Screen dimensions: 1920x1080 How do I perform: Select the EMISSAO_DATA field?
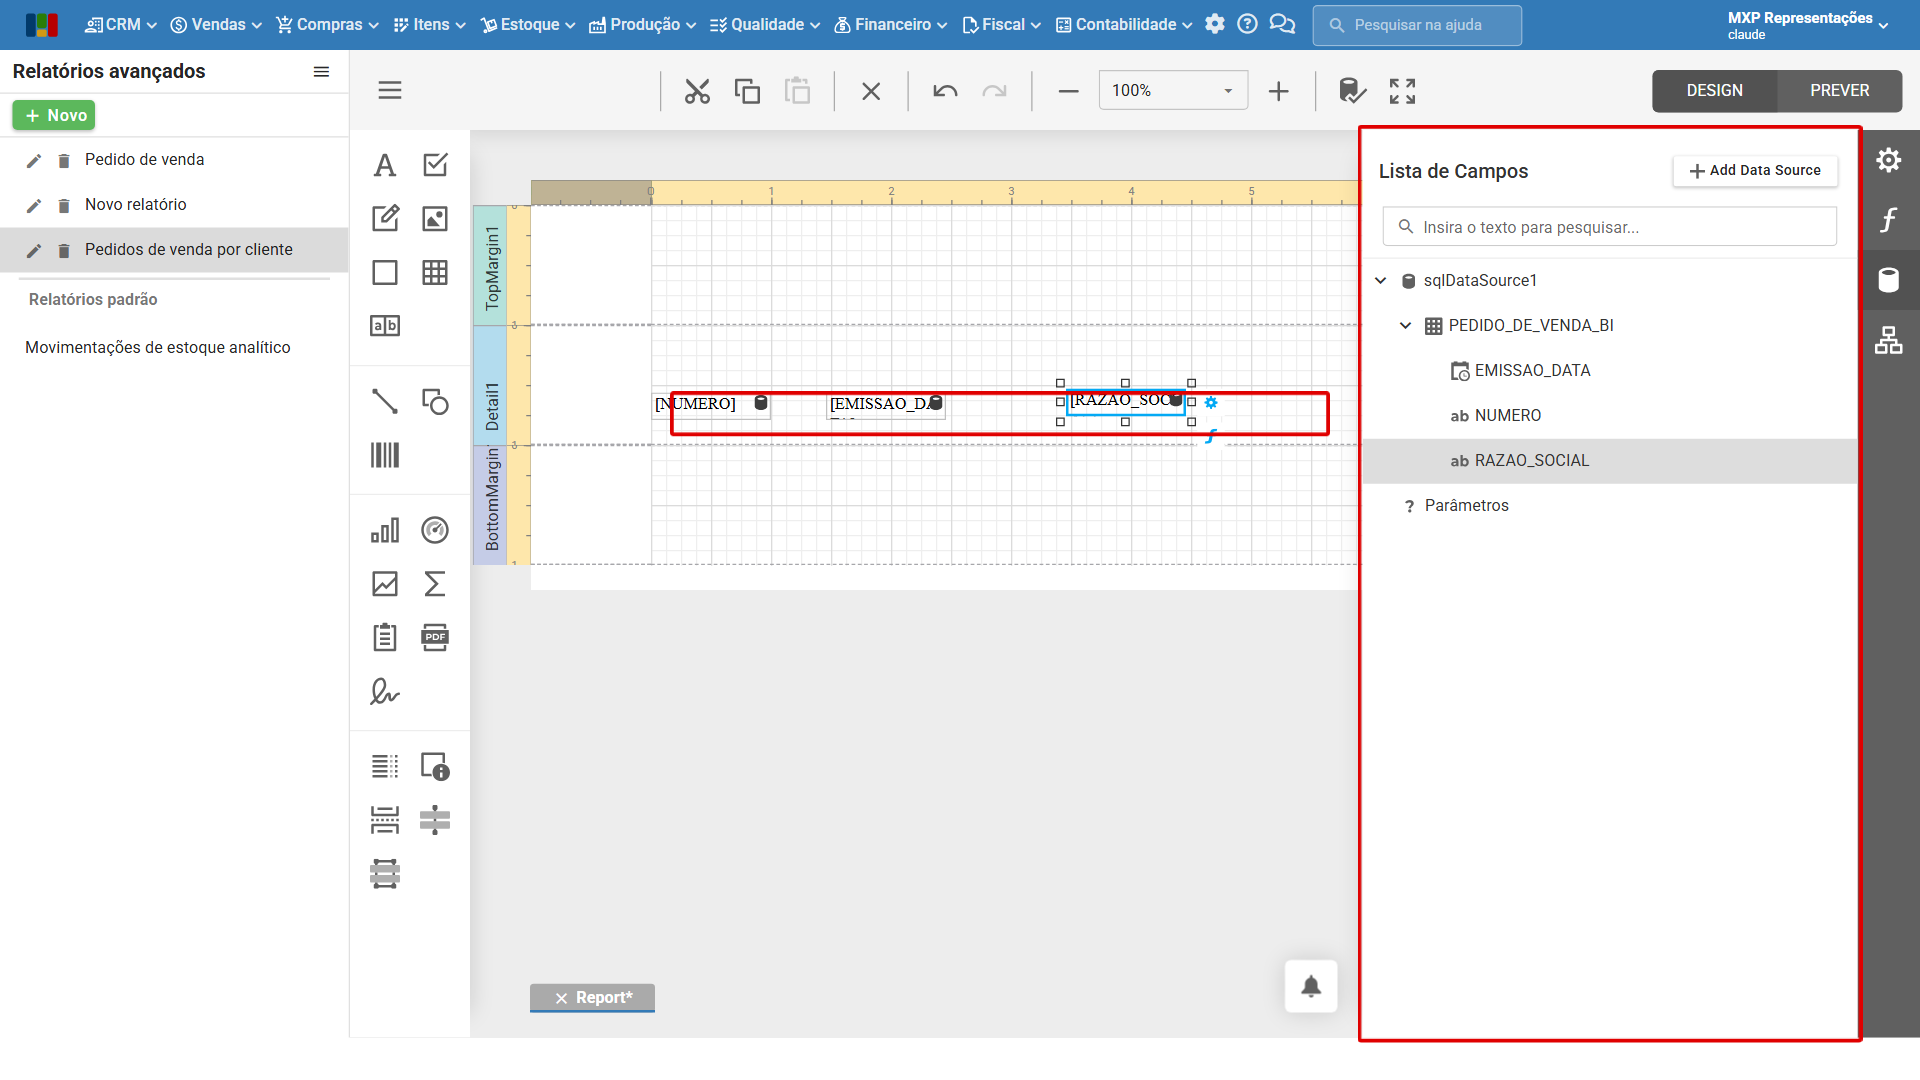[1532, 370]
